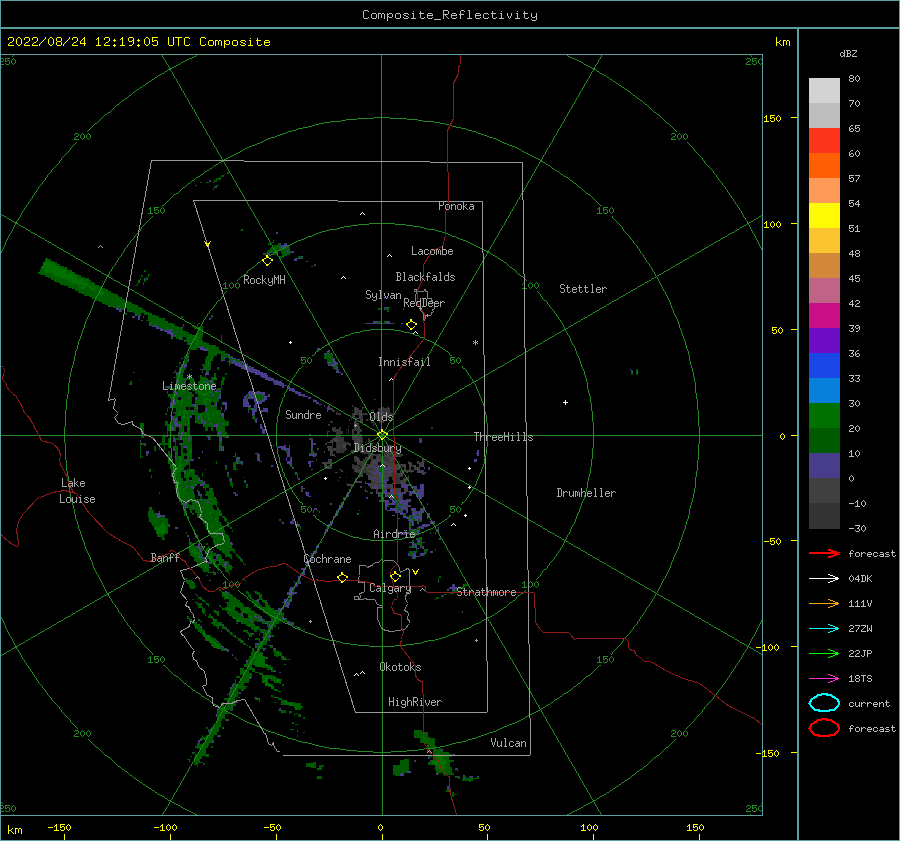Select the white 04DK arrow legend icon
This screenshot has width=900, height=841.
click(824, 579)
